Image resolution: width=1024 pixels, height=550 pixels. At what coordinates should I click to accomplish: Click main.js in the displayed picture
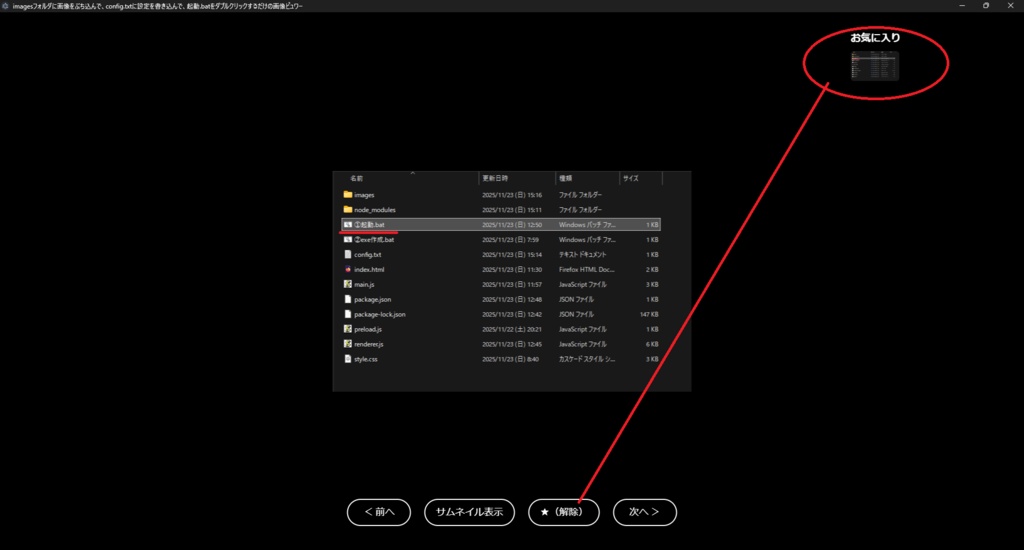coord(364,285)
